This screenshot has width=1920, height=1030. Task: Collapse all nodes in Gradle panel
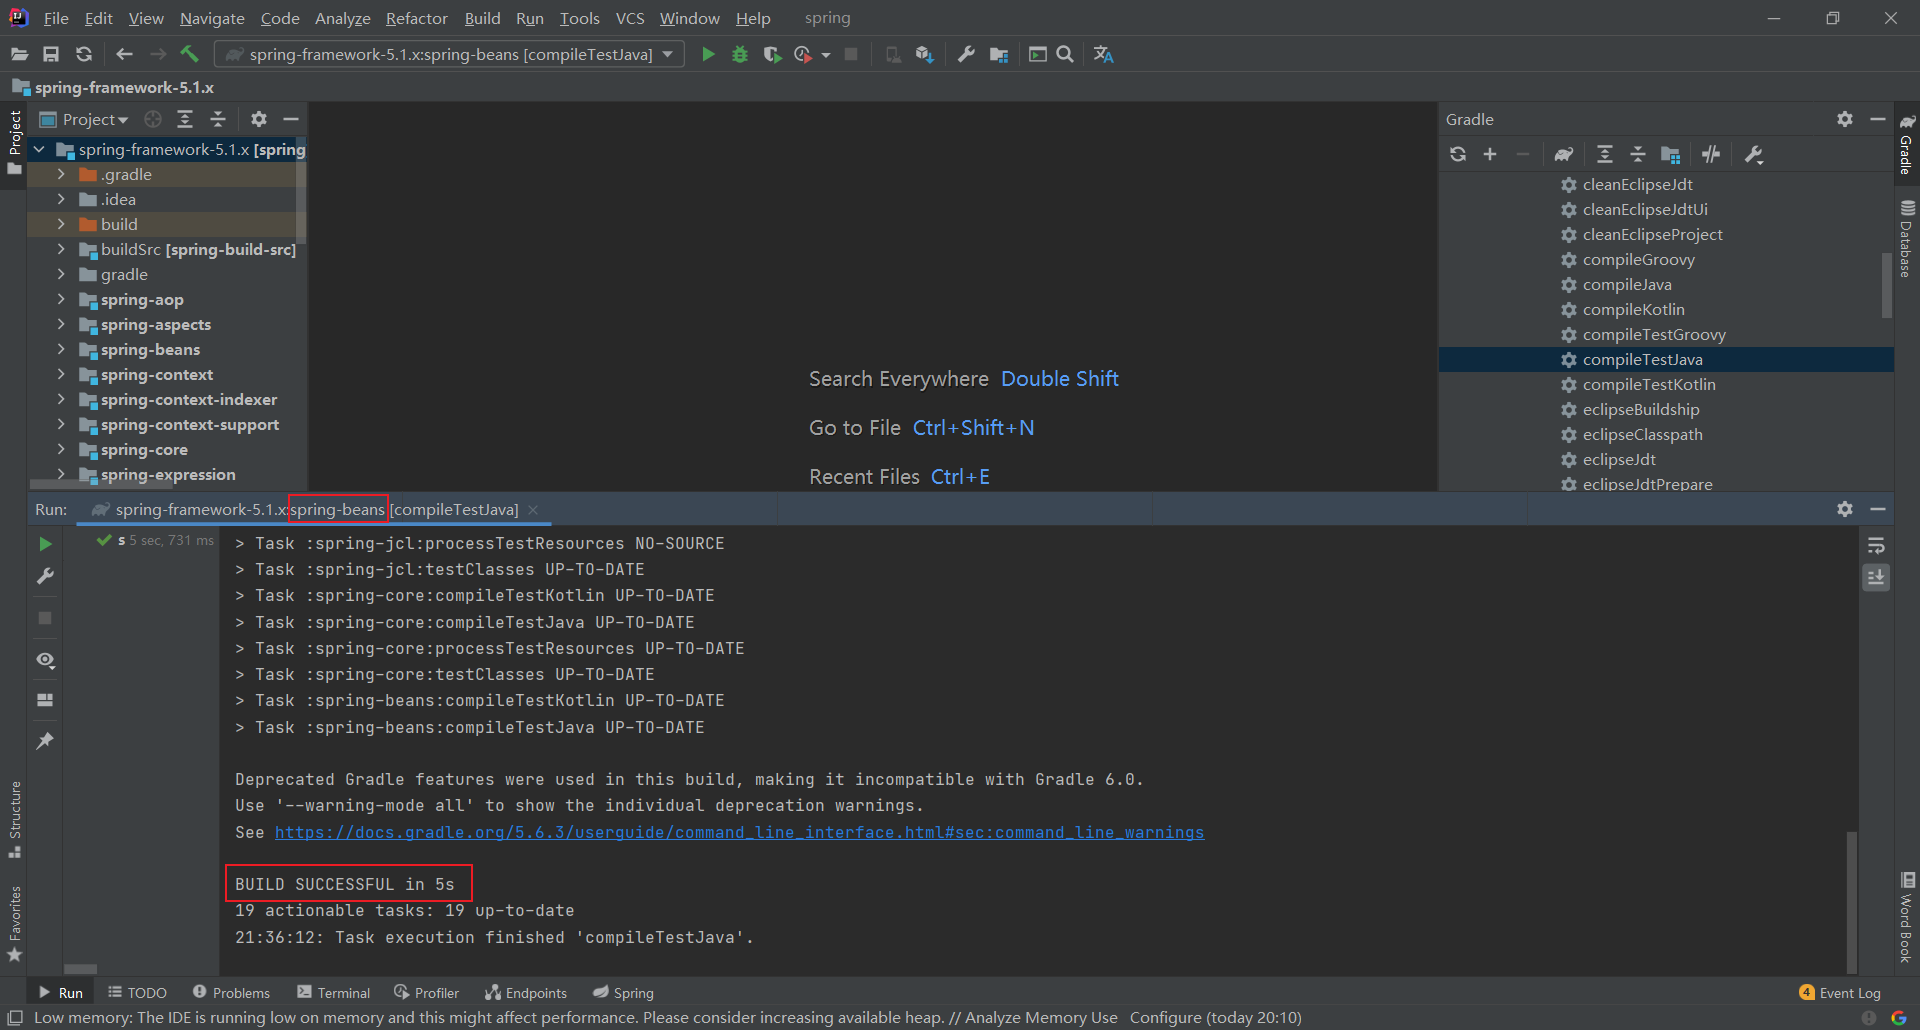point(1637,154)
